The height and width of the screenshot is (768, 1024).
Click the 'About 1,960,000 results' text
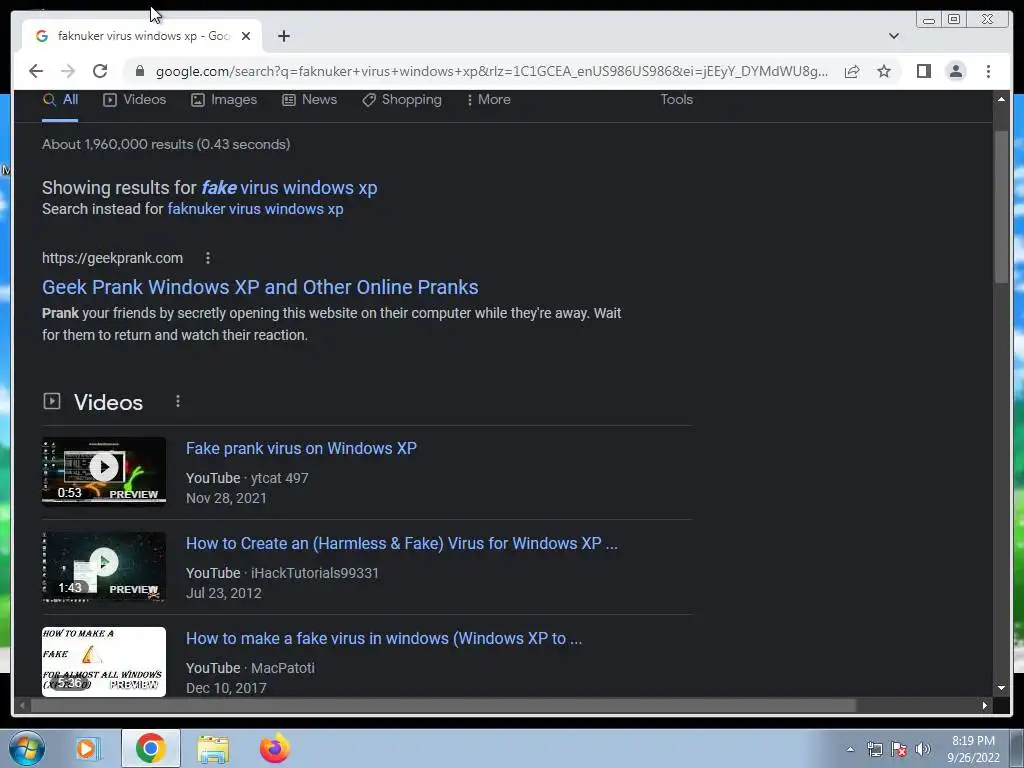(x=166, y=144)
